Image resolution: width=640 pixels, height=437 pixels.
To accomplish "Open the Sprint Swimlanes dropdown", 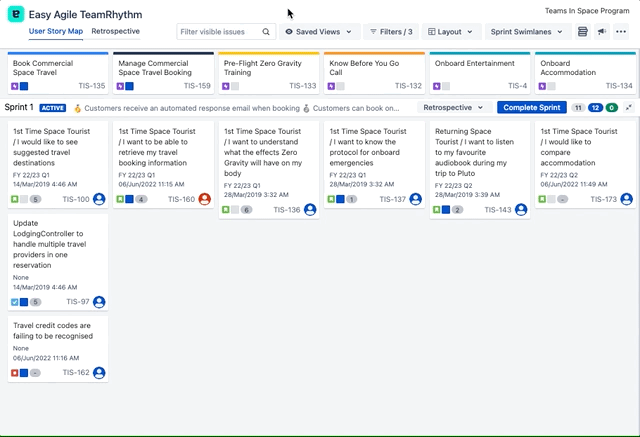I will [x=528, y=32].
